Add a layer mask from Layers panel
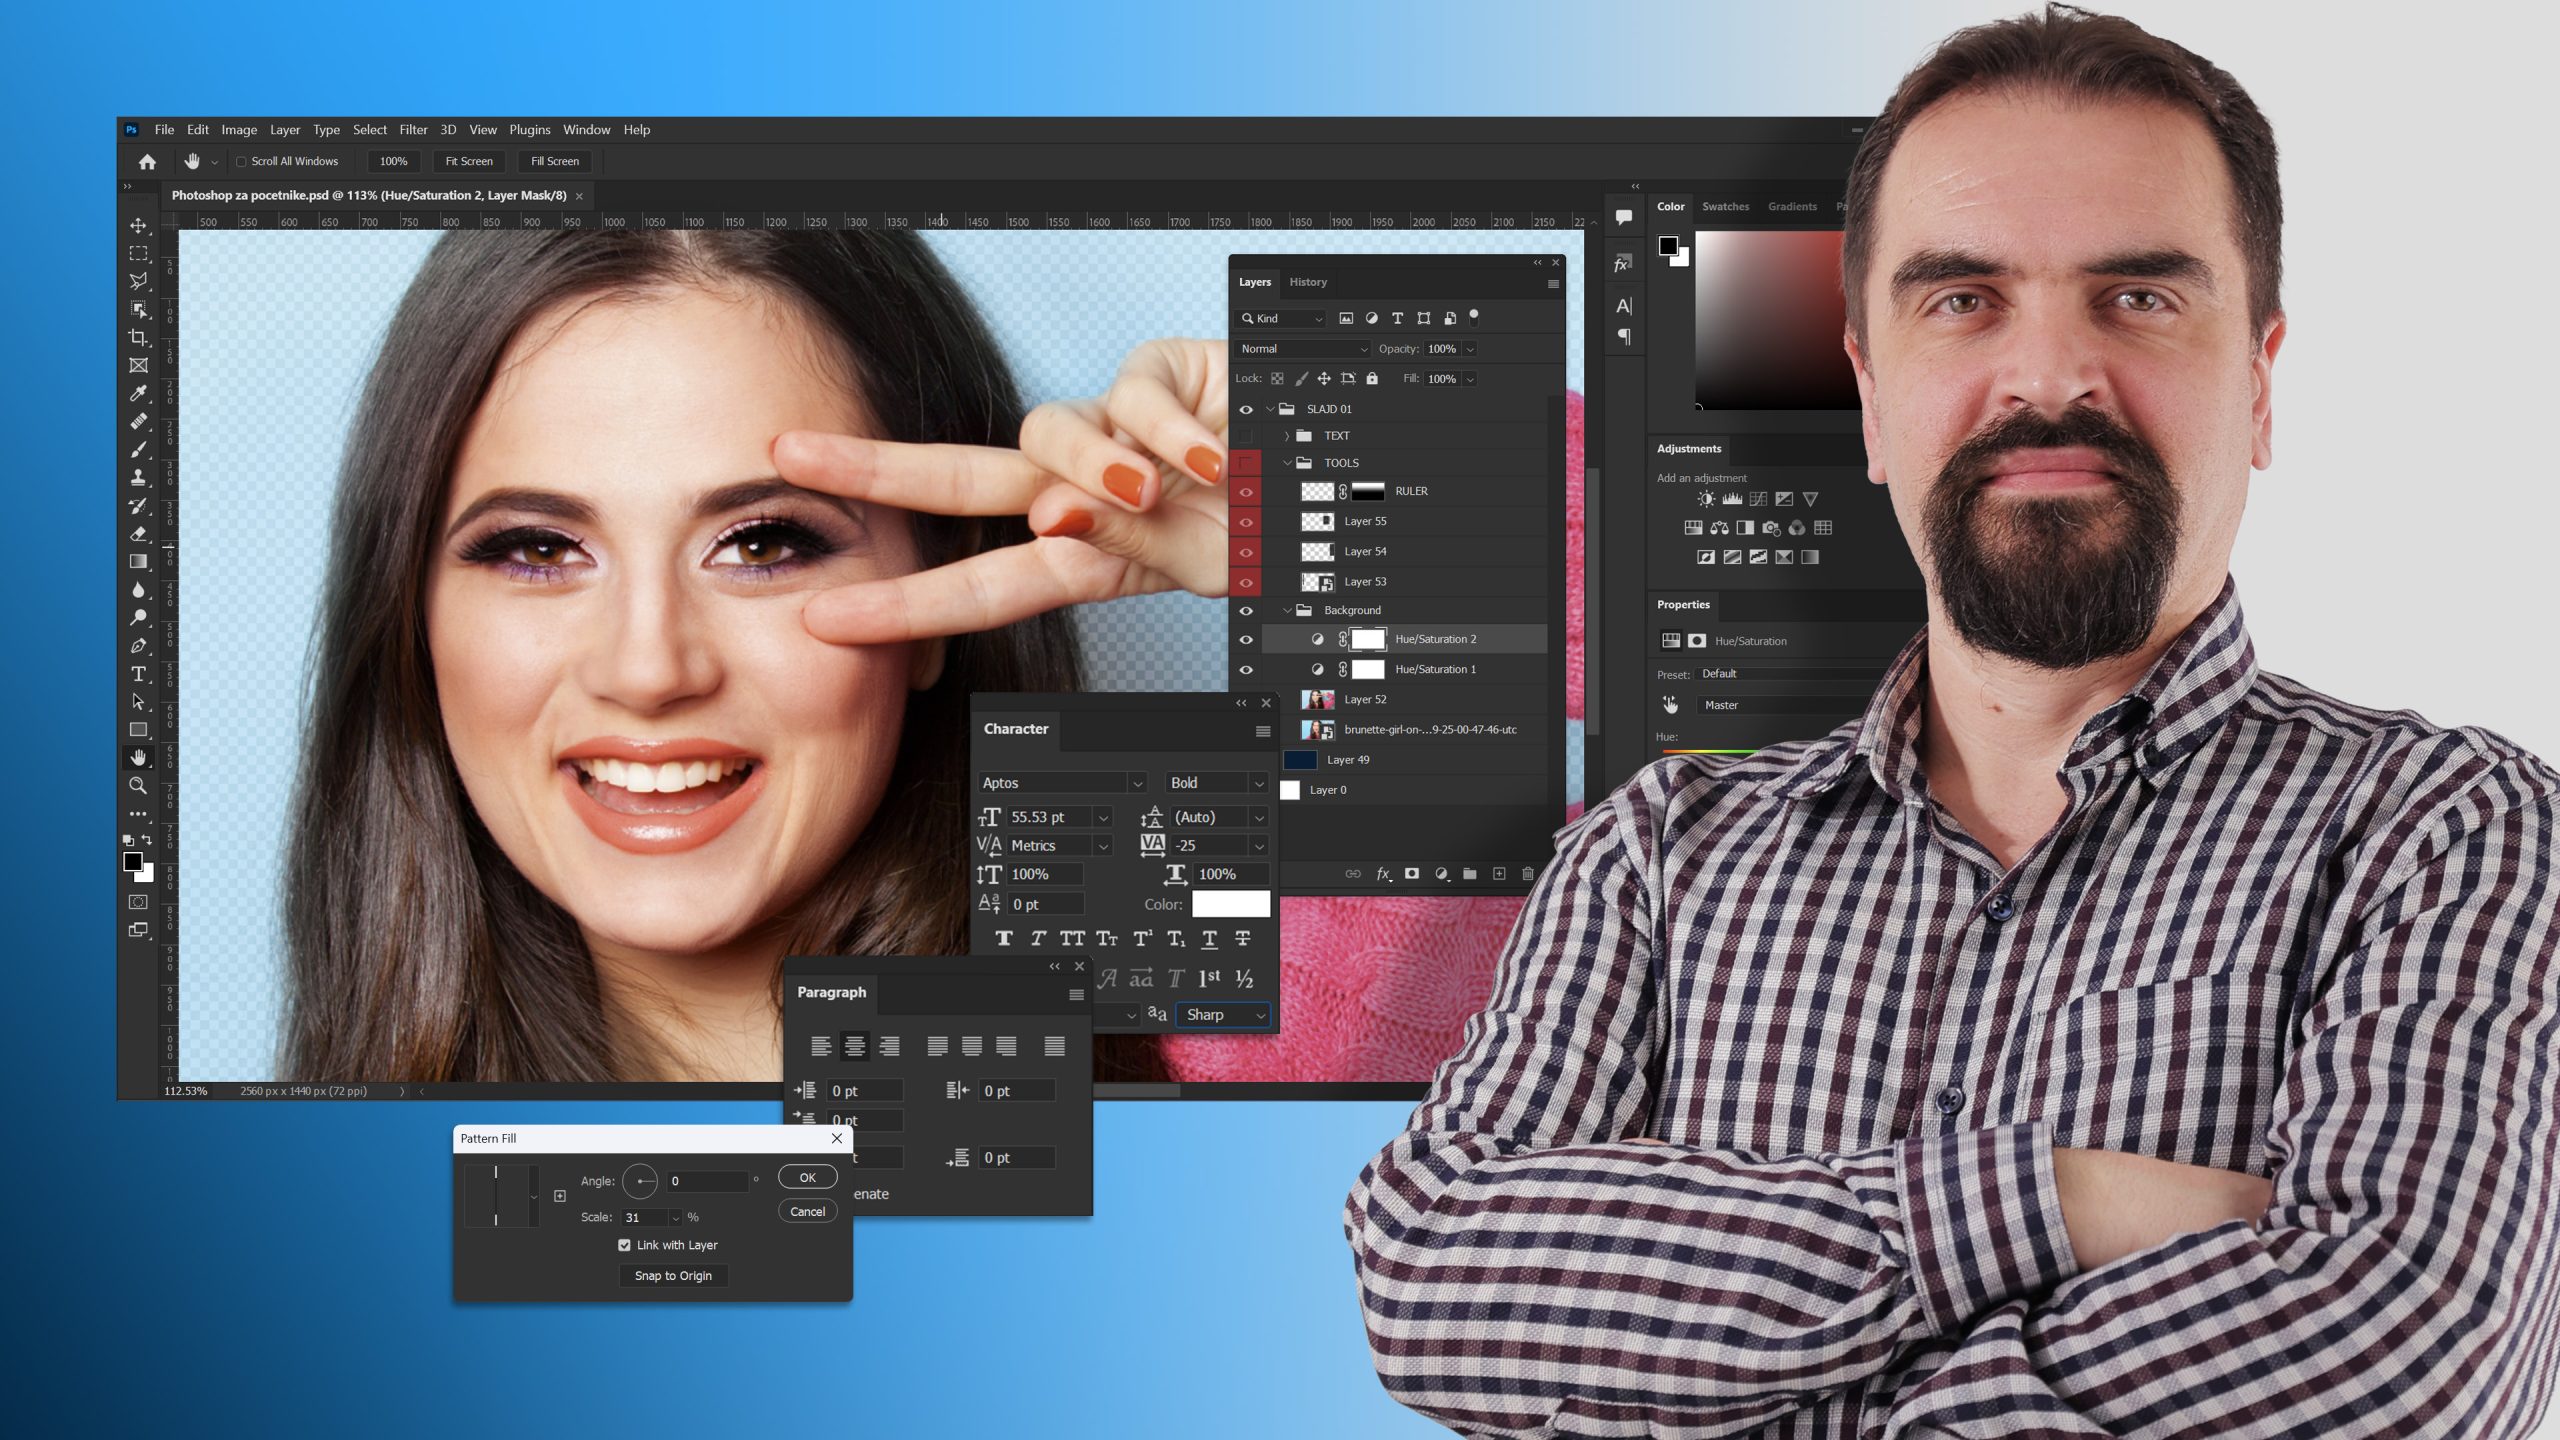This screenshot has height=1440, width=2560. tap(1411, 873)
